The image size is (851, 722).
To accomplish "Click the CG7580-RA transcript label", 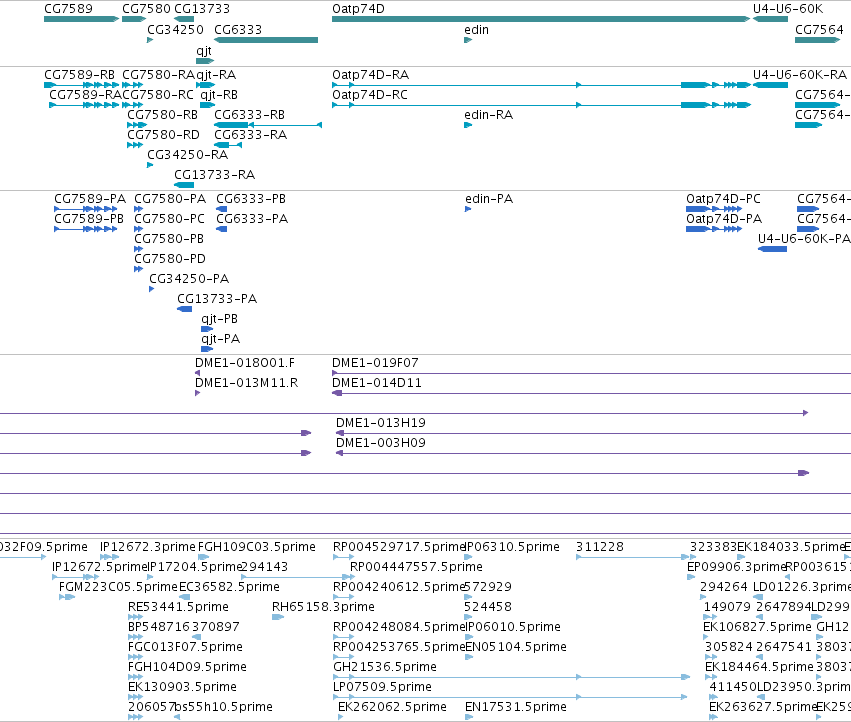I will pos(158,75).
